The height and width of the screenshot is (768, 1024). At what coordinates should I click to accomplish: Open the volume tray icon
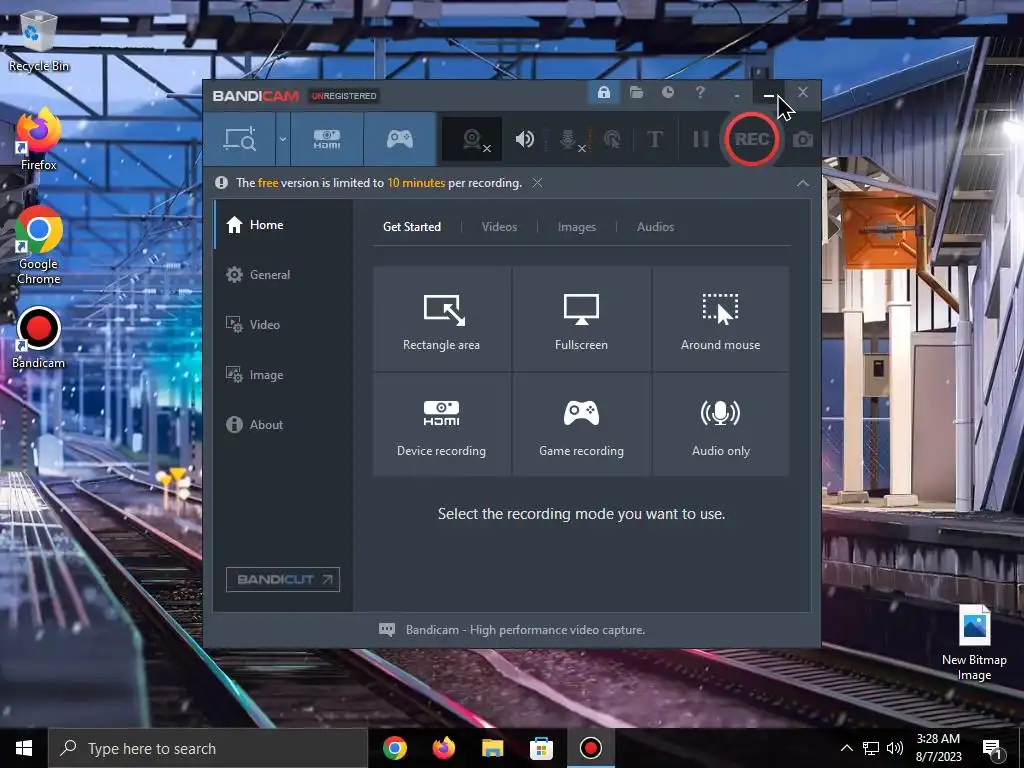(895, 748)
